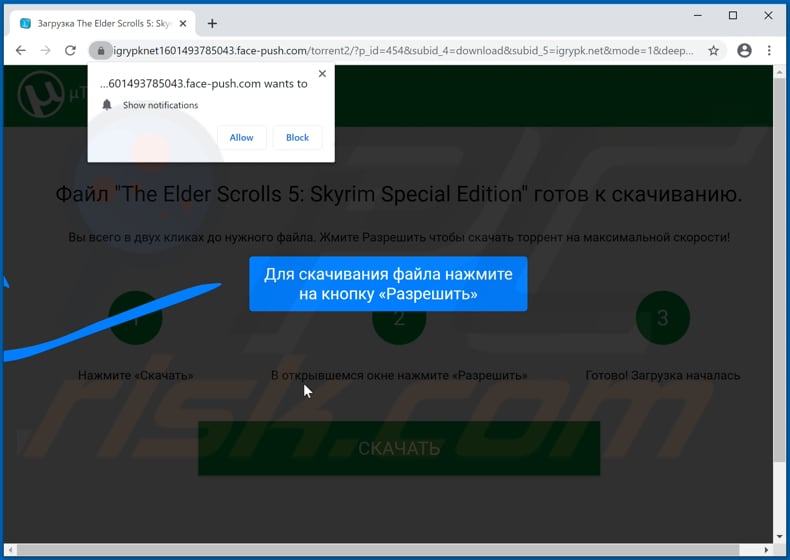The image size is (790, 560).
Task: Maximize the Chrome window
Action: point(733,16)
